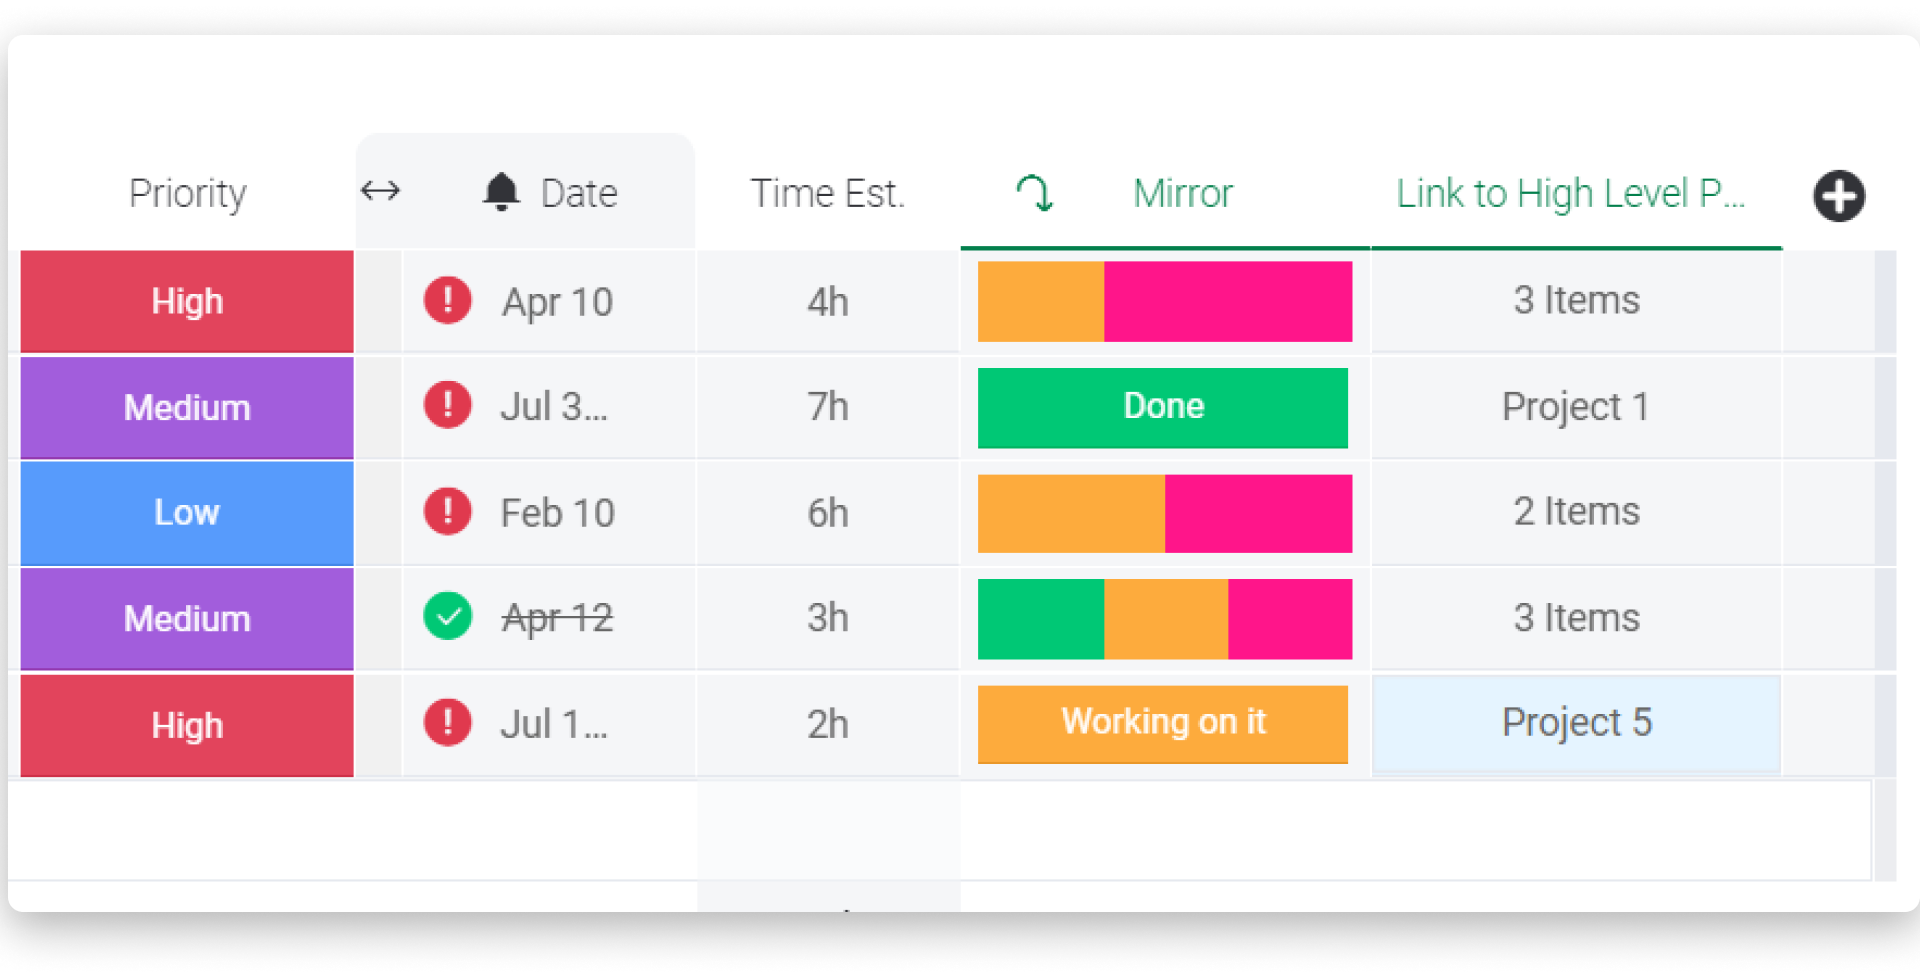The height and width of the screenshot is (977, 1920).
Task: Click red overdue icon next to Apr 10
Action: 447,300
